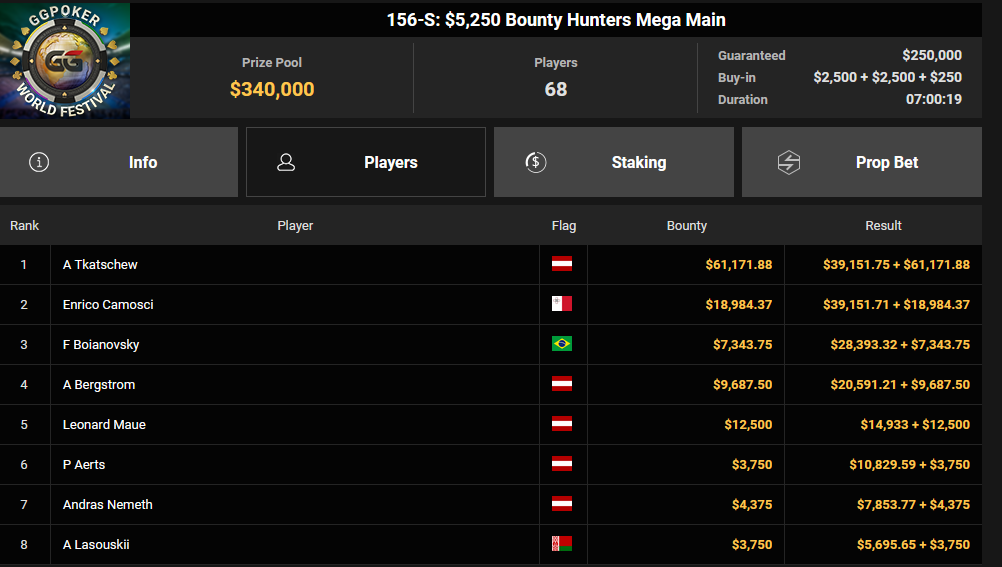Click the GGPoker World Festival logo
Viewport: 1002px width, 567px height.
pos(65,60)
